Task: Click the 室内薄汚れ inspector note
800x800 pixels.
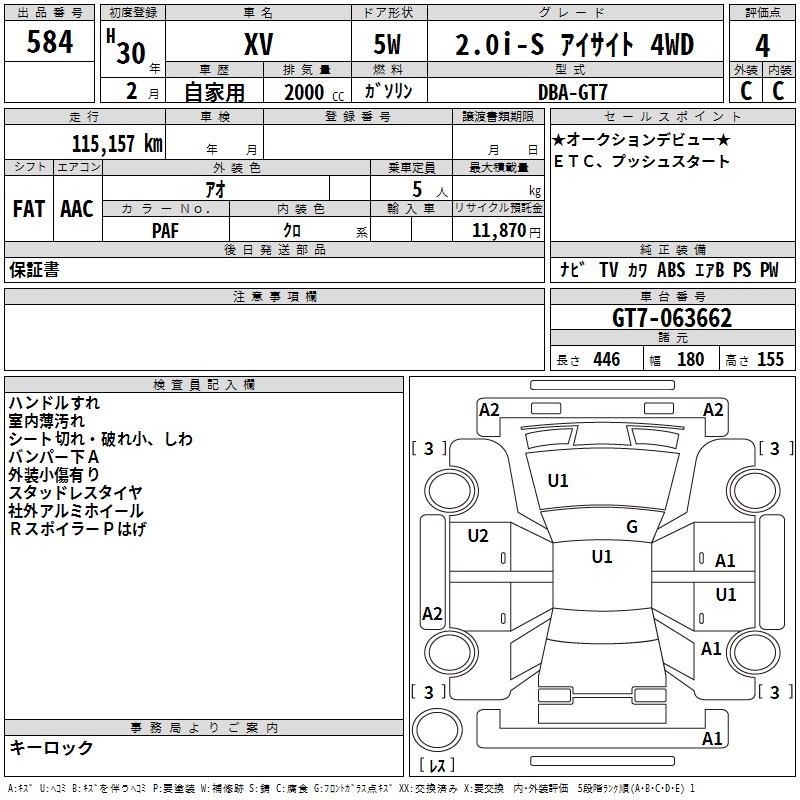Action: click(x=46, y=421)
